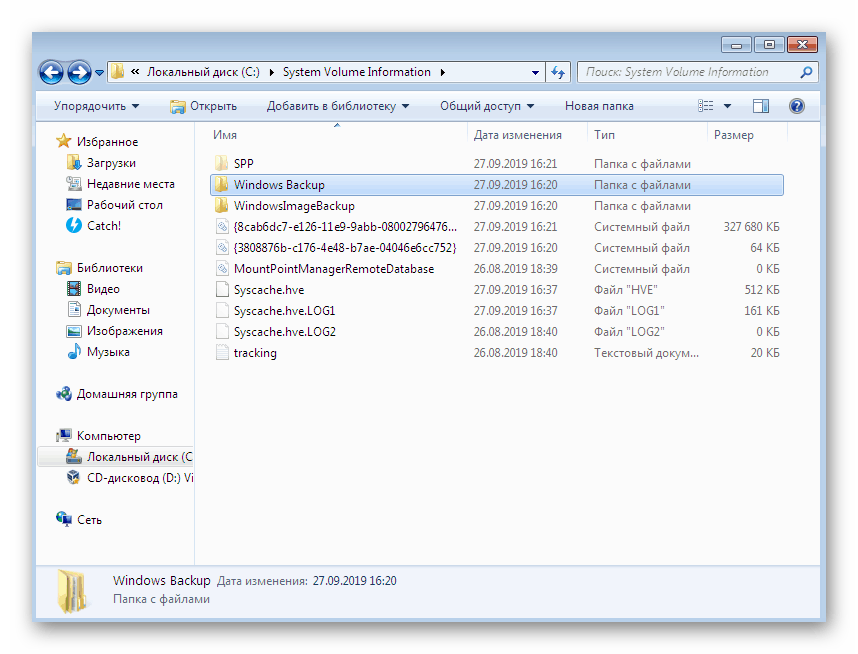The height and width of the screenshot is (654, 858).
Task: Expand the arrow after Локальный диск (C:)
Action: 271,72
